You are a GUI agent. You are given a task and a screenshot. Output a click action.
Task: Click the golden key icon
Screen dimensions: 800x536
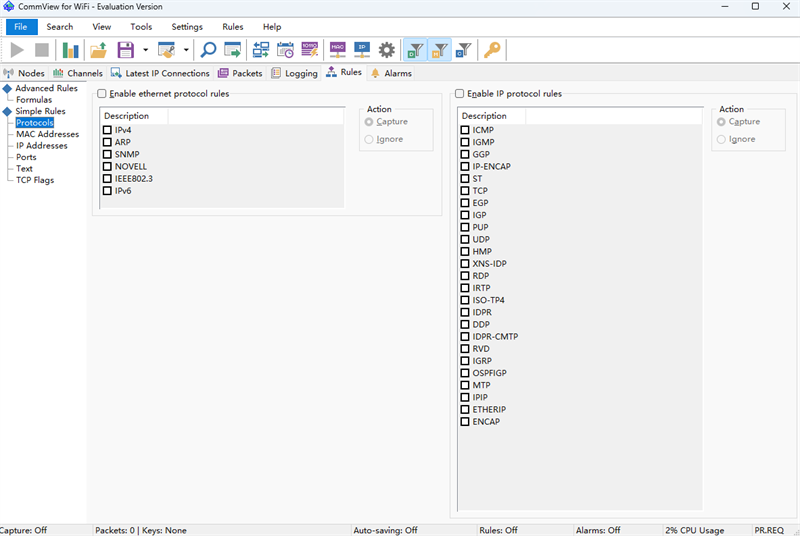pyautogui.click(x=492, y=50)
